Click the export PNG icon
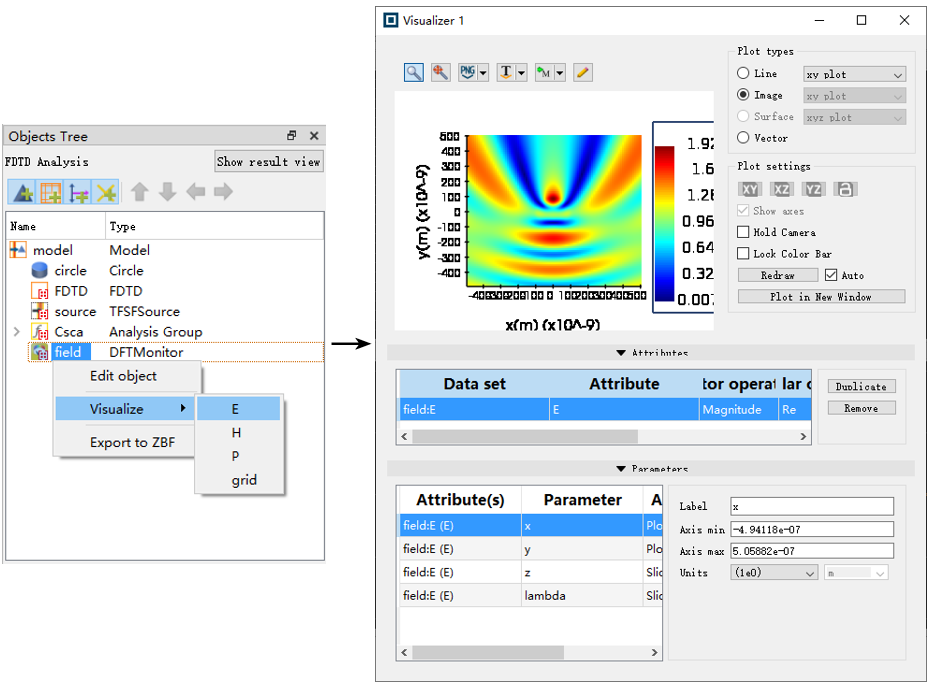Screen dimensions: 932x687 (x=468, y=72)
